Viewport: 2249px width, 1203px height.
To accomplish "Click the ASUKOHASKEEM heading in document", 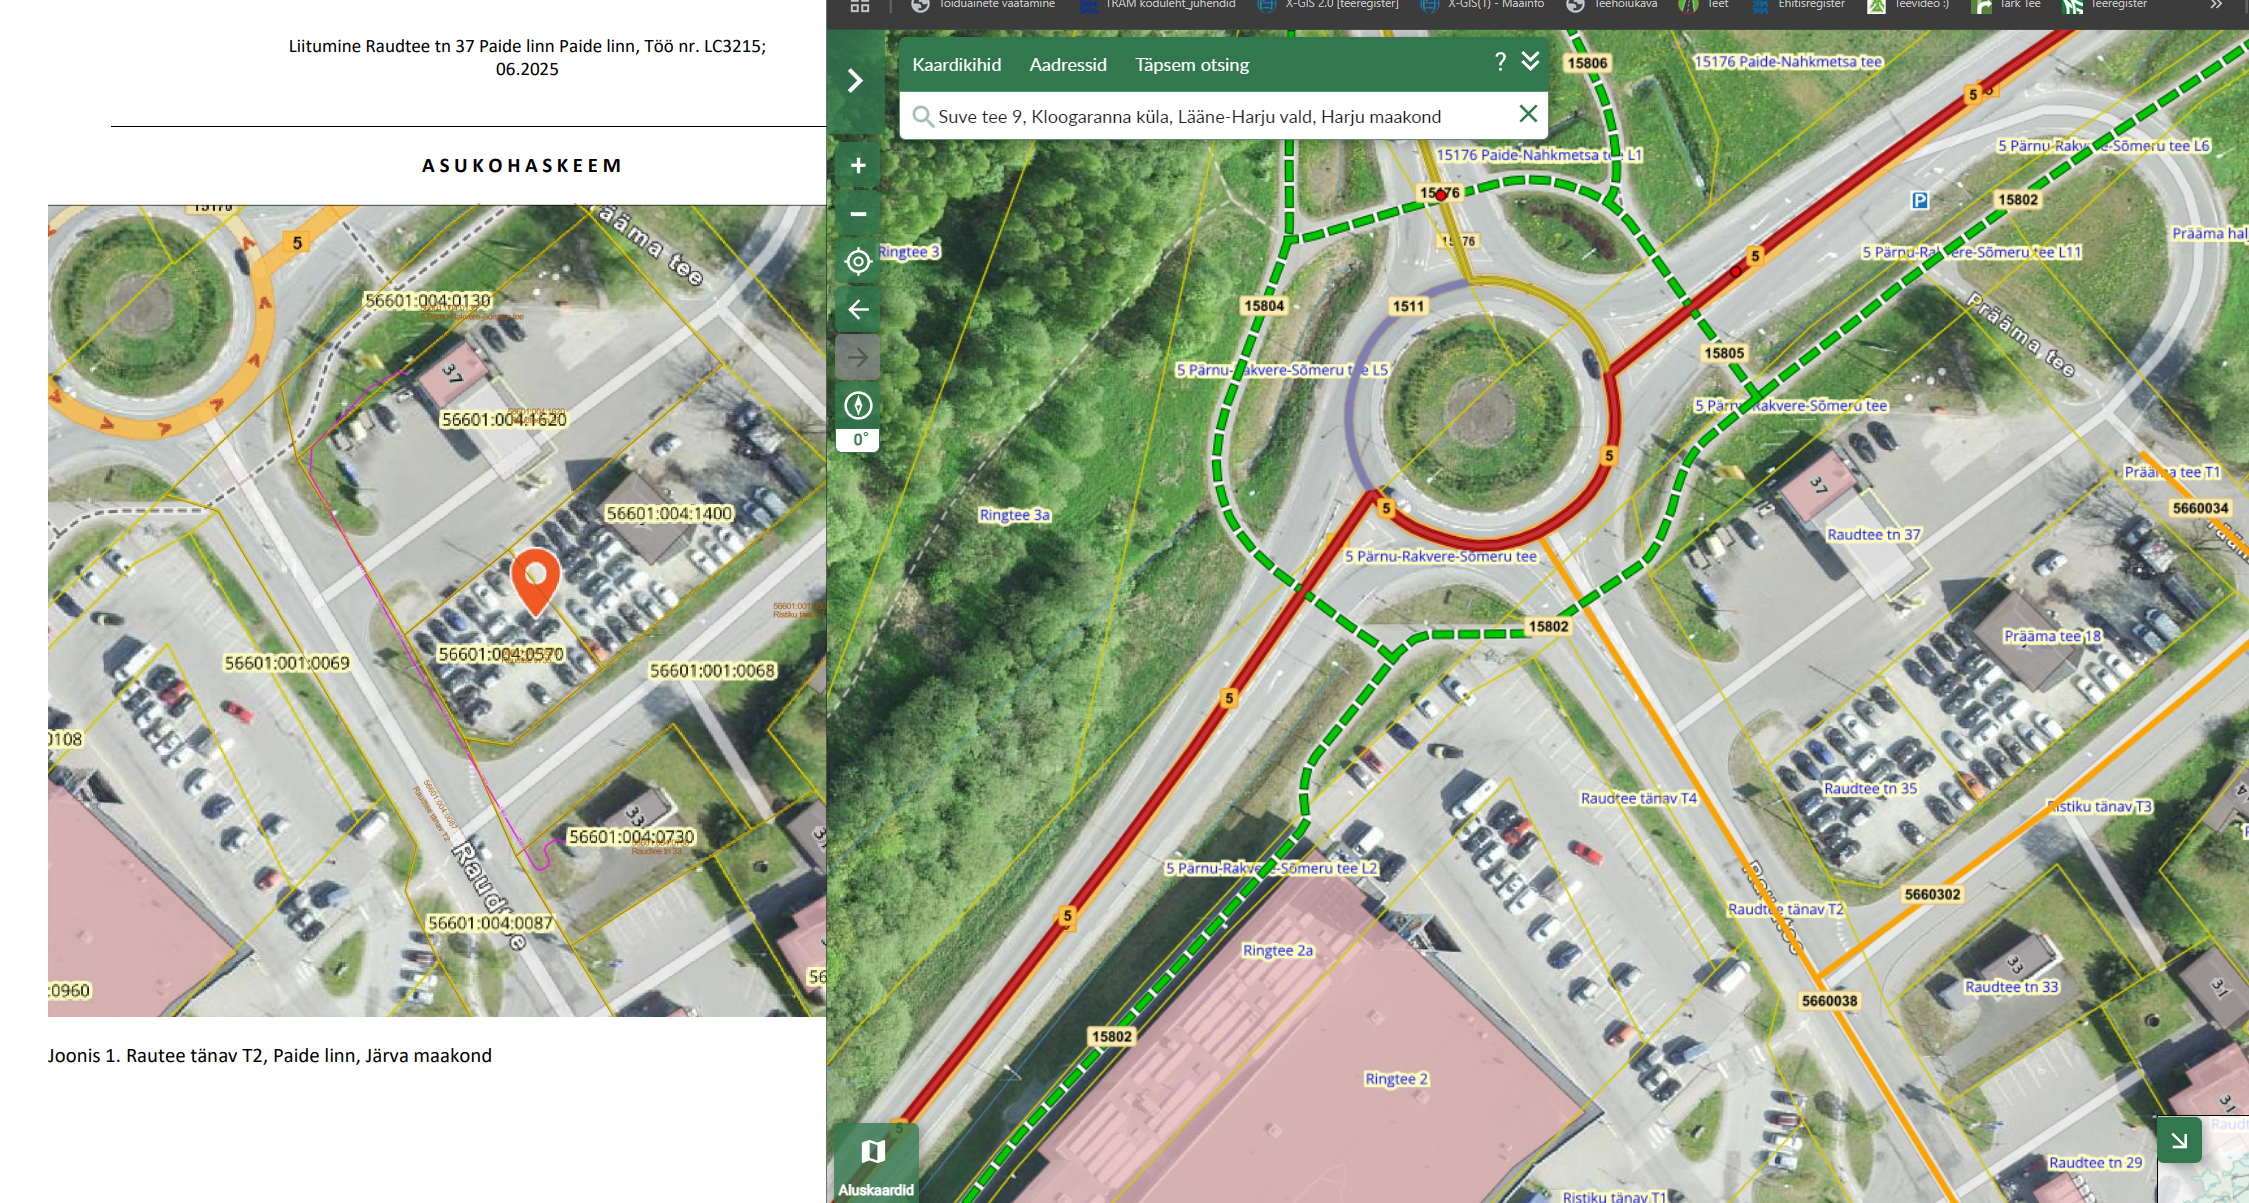I will point(522,166).
